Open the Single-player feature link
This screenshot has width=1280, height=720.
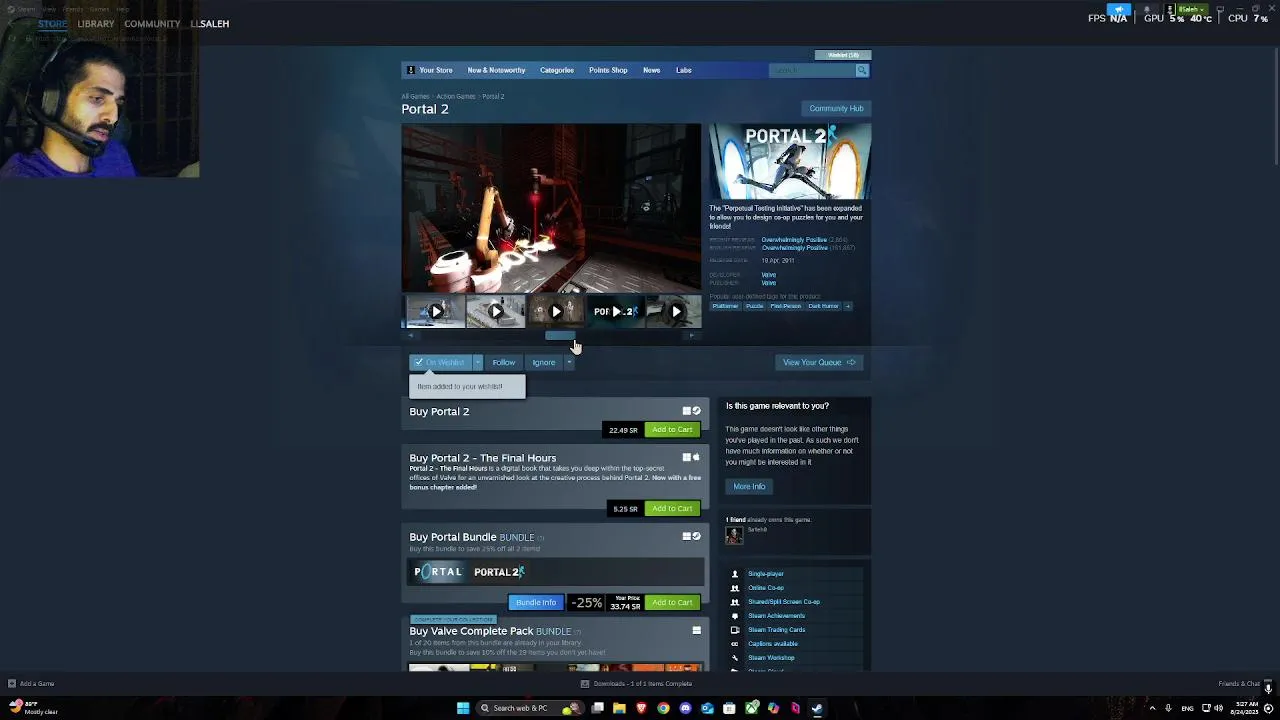point(766,574)
